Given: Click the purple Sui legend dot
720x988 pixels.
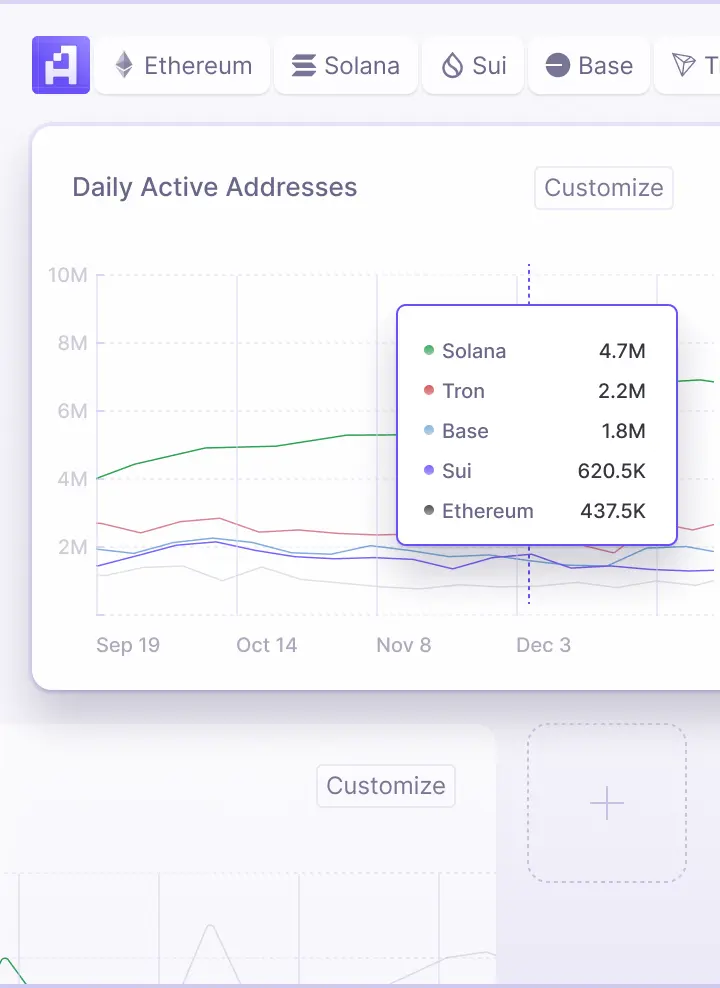Looking at the screenshot, I should click(x=429, y=470).
